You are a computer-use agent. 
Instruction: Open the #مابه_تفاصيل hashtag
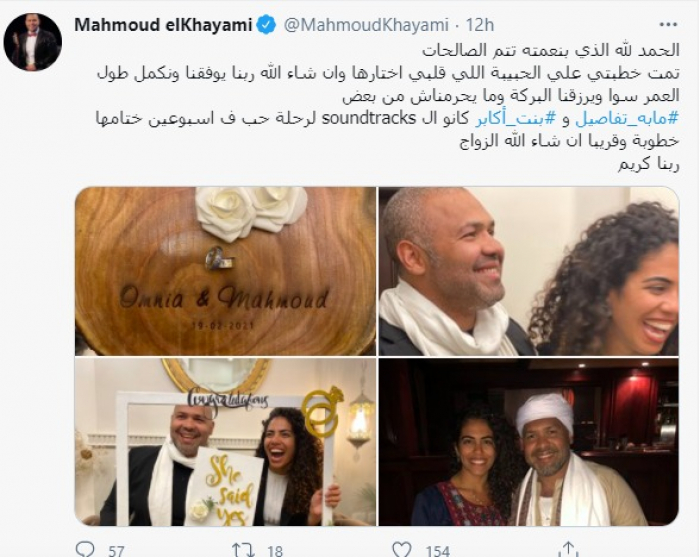coord(627,118)
